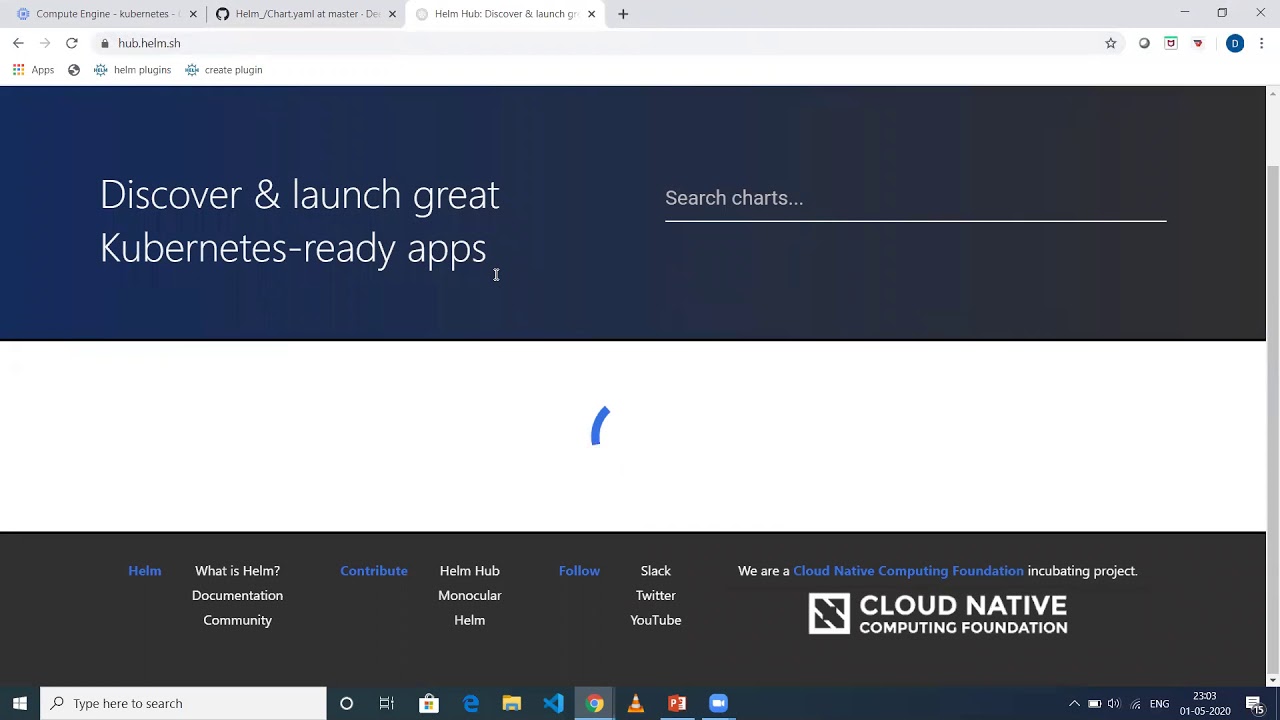The width and height of the screenshot is (1280, 720).
Task: Open the globe bookmark icon
Action: tap(74, 70)
